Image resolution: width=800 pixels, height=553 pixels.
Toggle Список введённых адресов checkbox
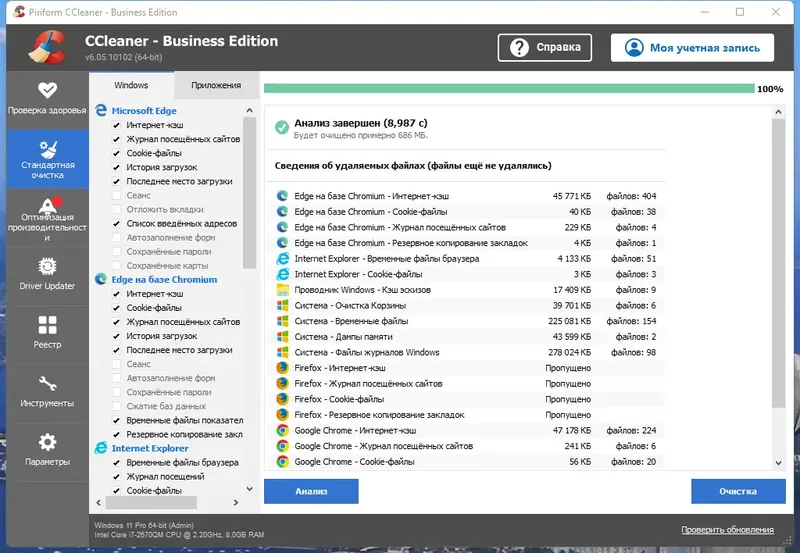click(116, 223)
